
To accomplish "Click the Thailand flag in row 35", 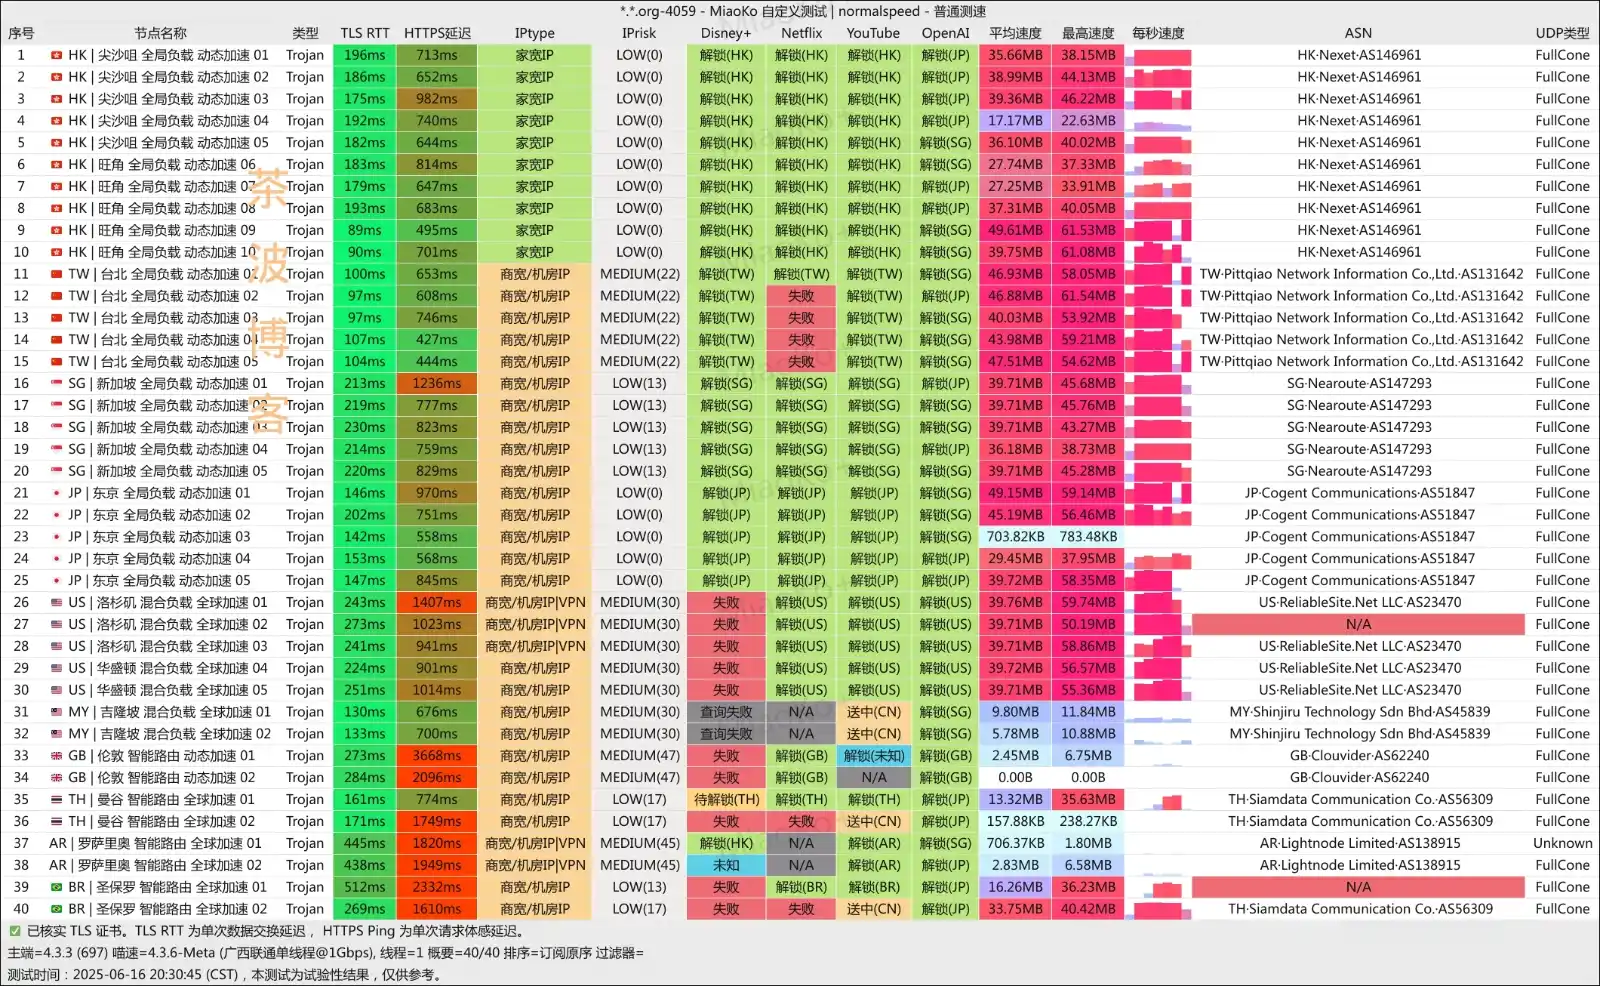I will point(57,800).
